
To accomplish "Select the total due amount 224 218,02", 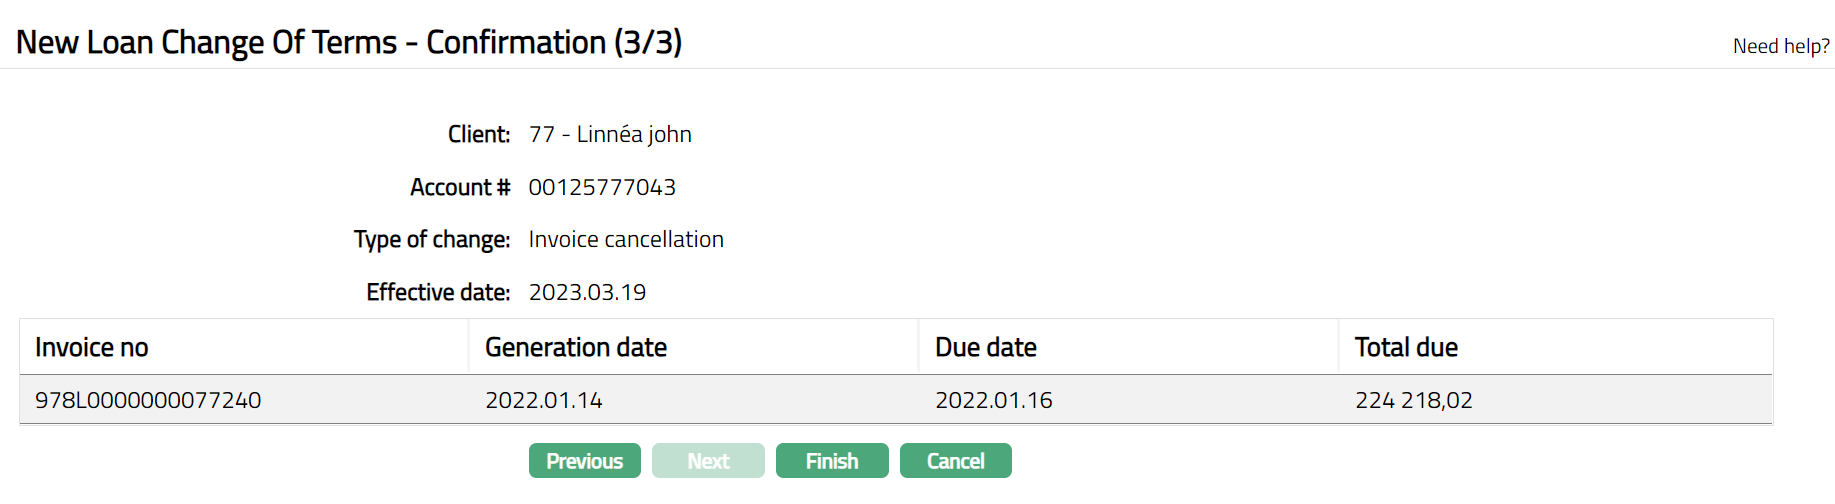I will coord(1414,400).
